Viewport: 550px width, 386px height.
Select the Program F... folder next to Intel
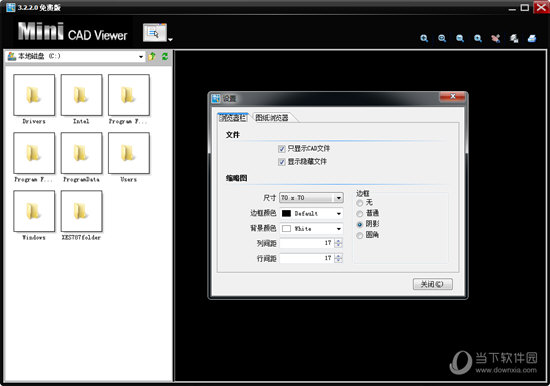[x=129, y=95]
